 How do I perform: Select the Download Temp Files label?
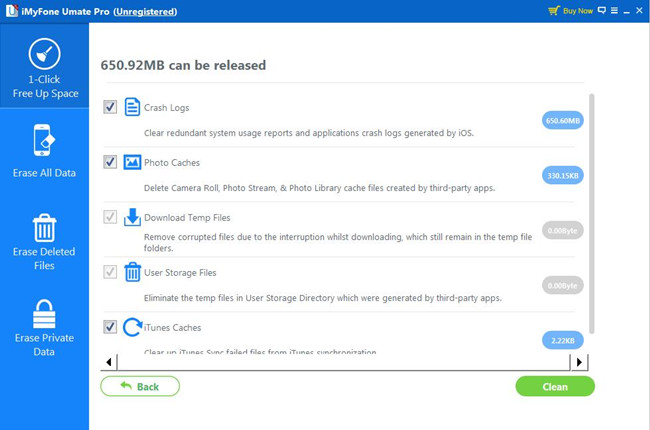click(187, 218)
